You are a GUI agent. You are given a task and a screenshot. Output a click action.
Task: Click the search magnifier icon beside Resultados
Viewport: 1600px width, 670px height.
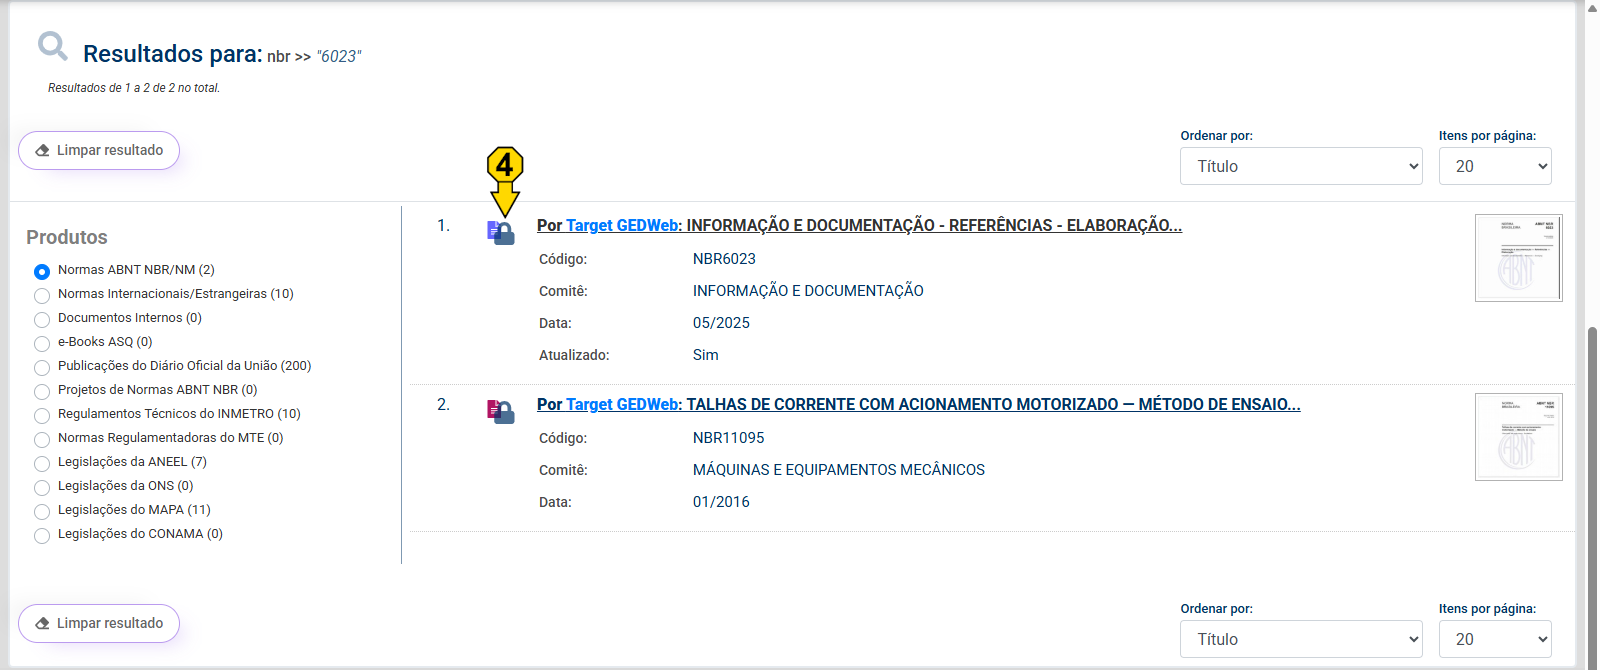pos(52,46)
